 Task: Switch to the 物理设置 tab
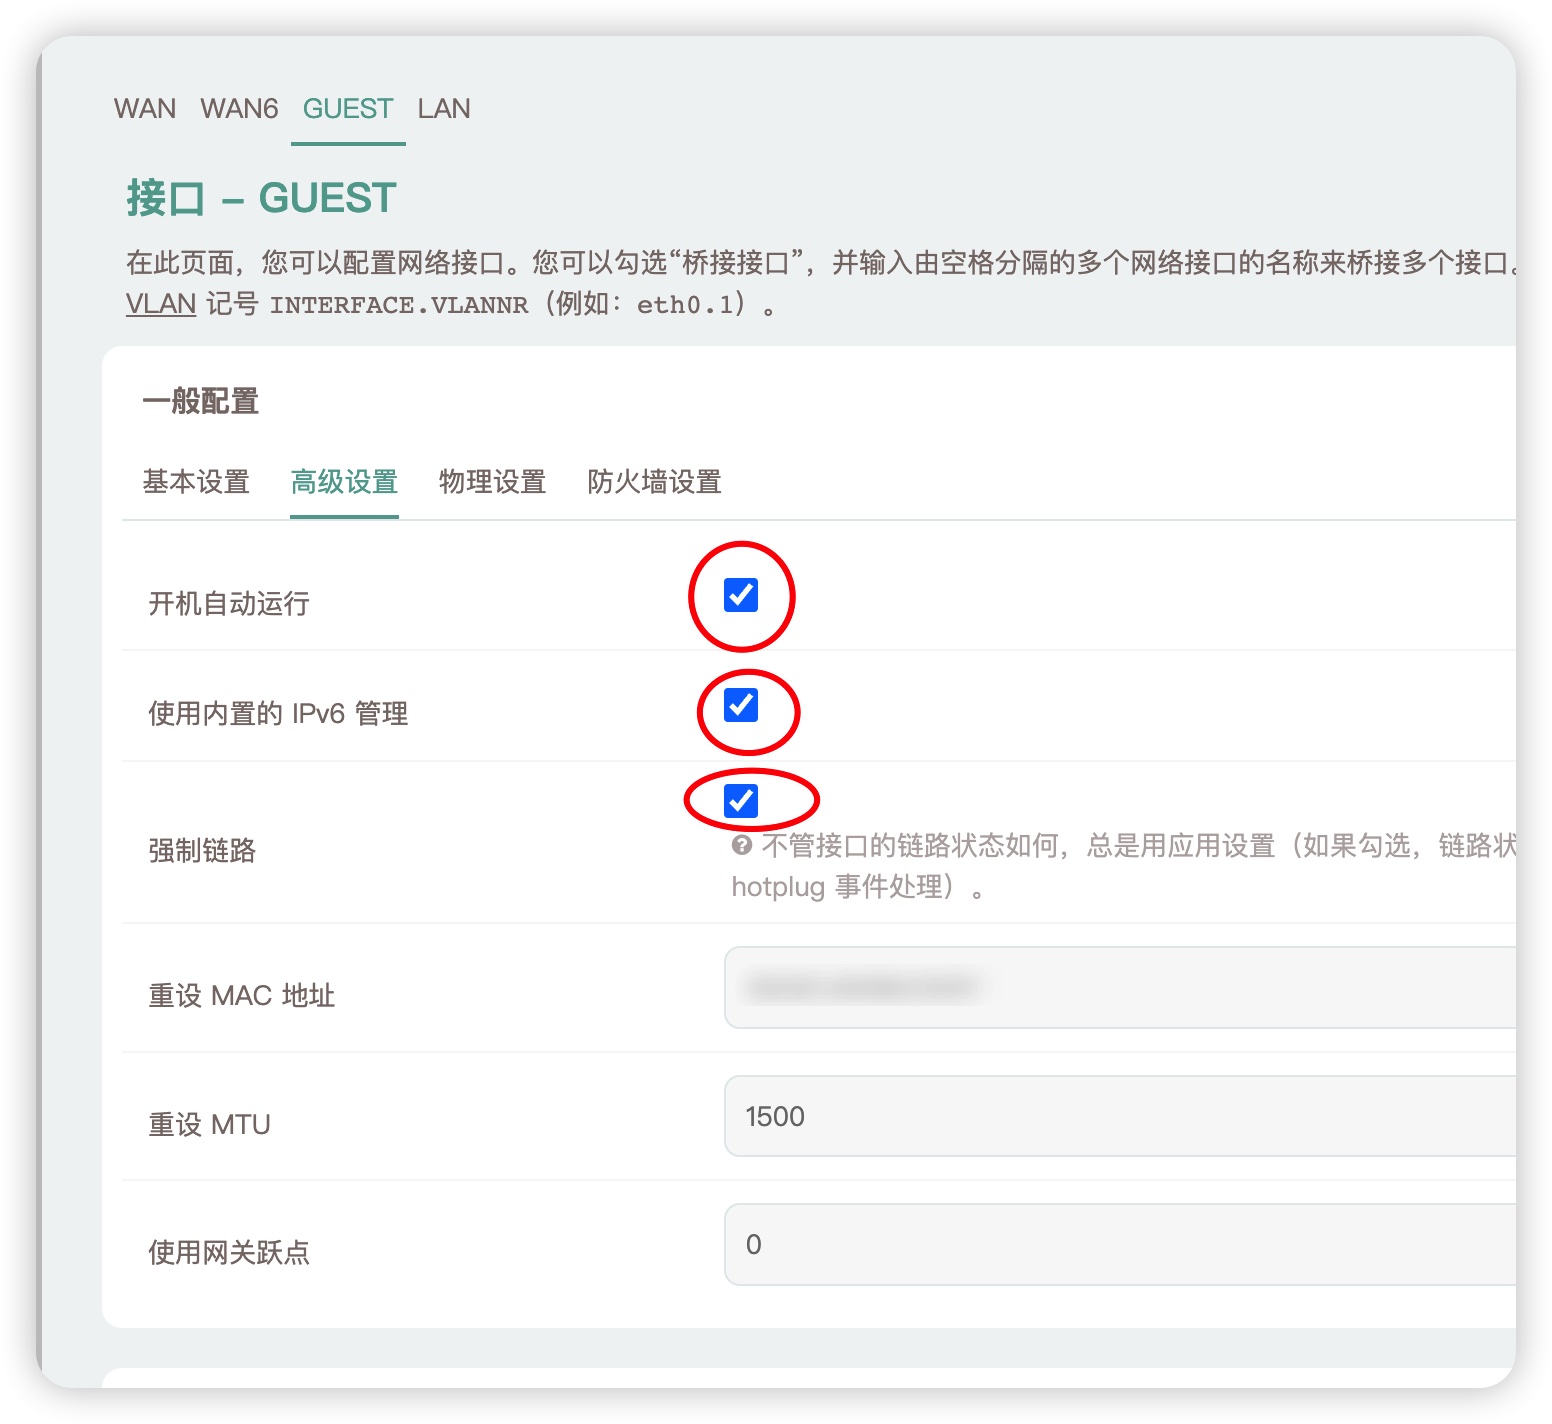coord(491,482)
